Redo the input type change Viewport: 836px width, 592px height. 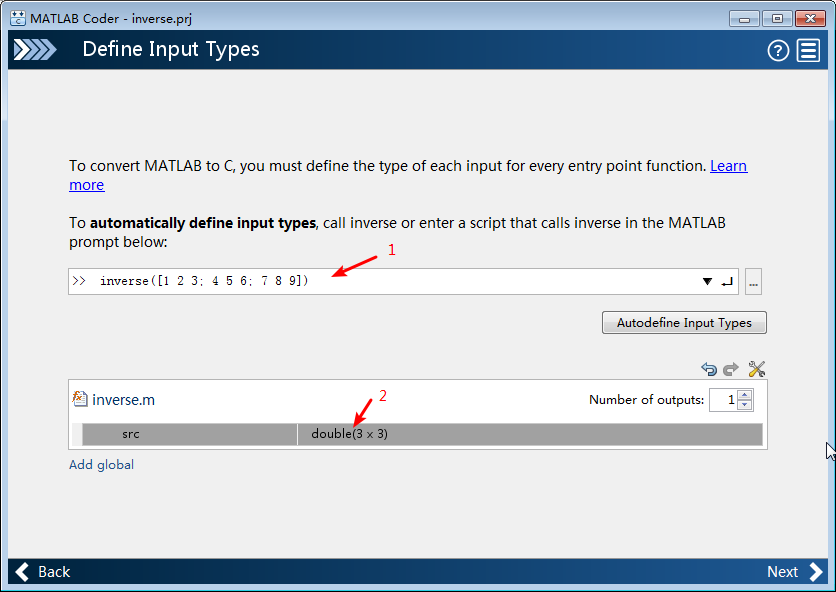731,369
